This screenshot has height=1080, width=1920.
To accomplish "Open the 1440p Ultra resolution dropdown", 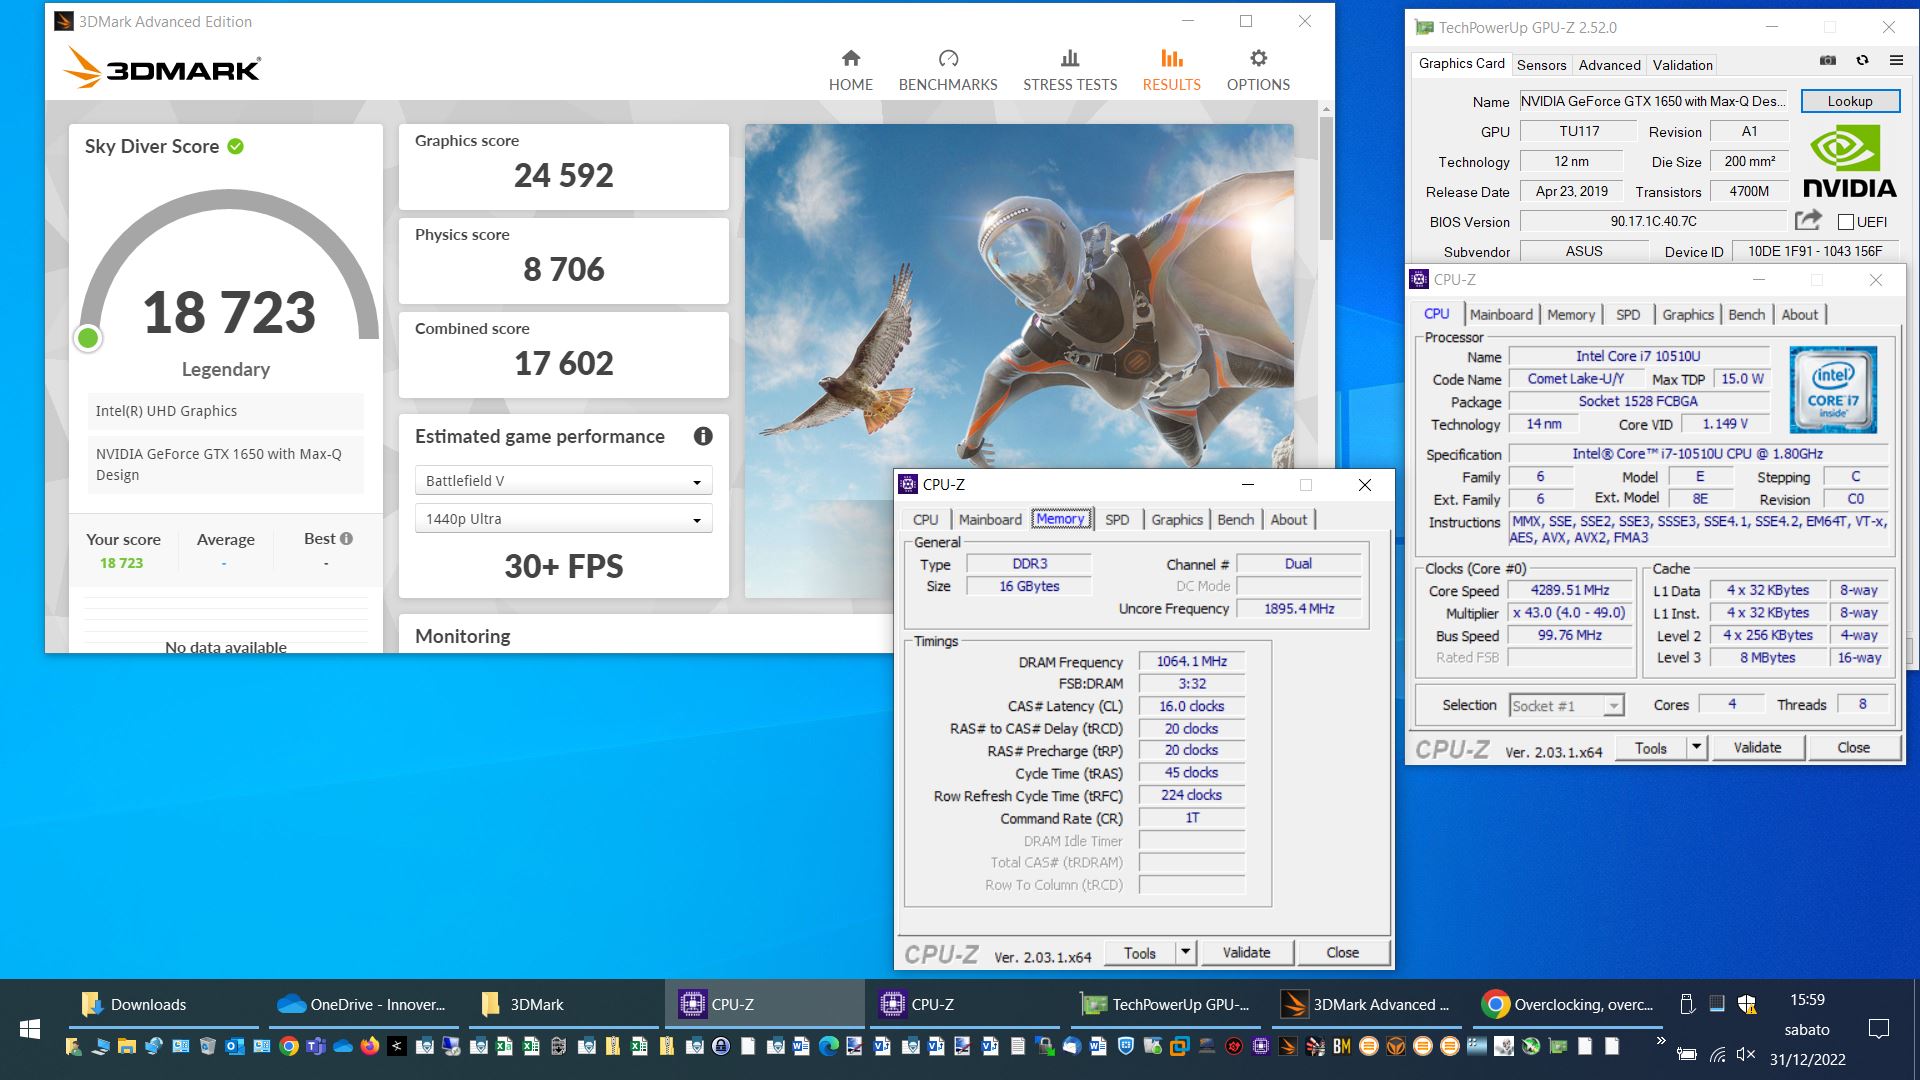I will 564,519.
